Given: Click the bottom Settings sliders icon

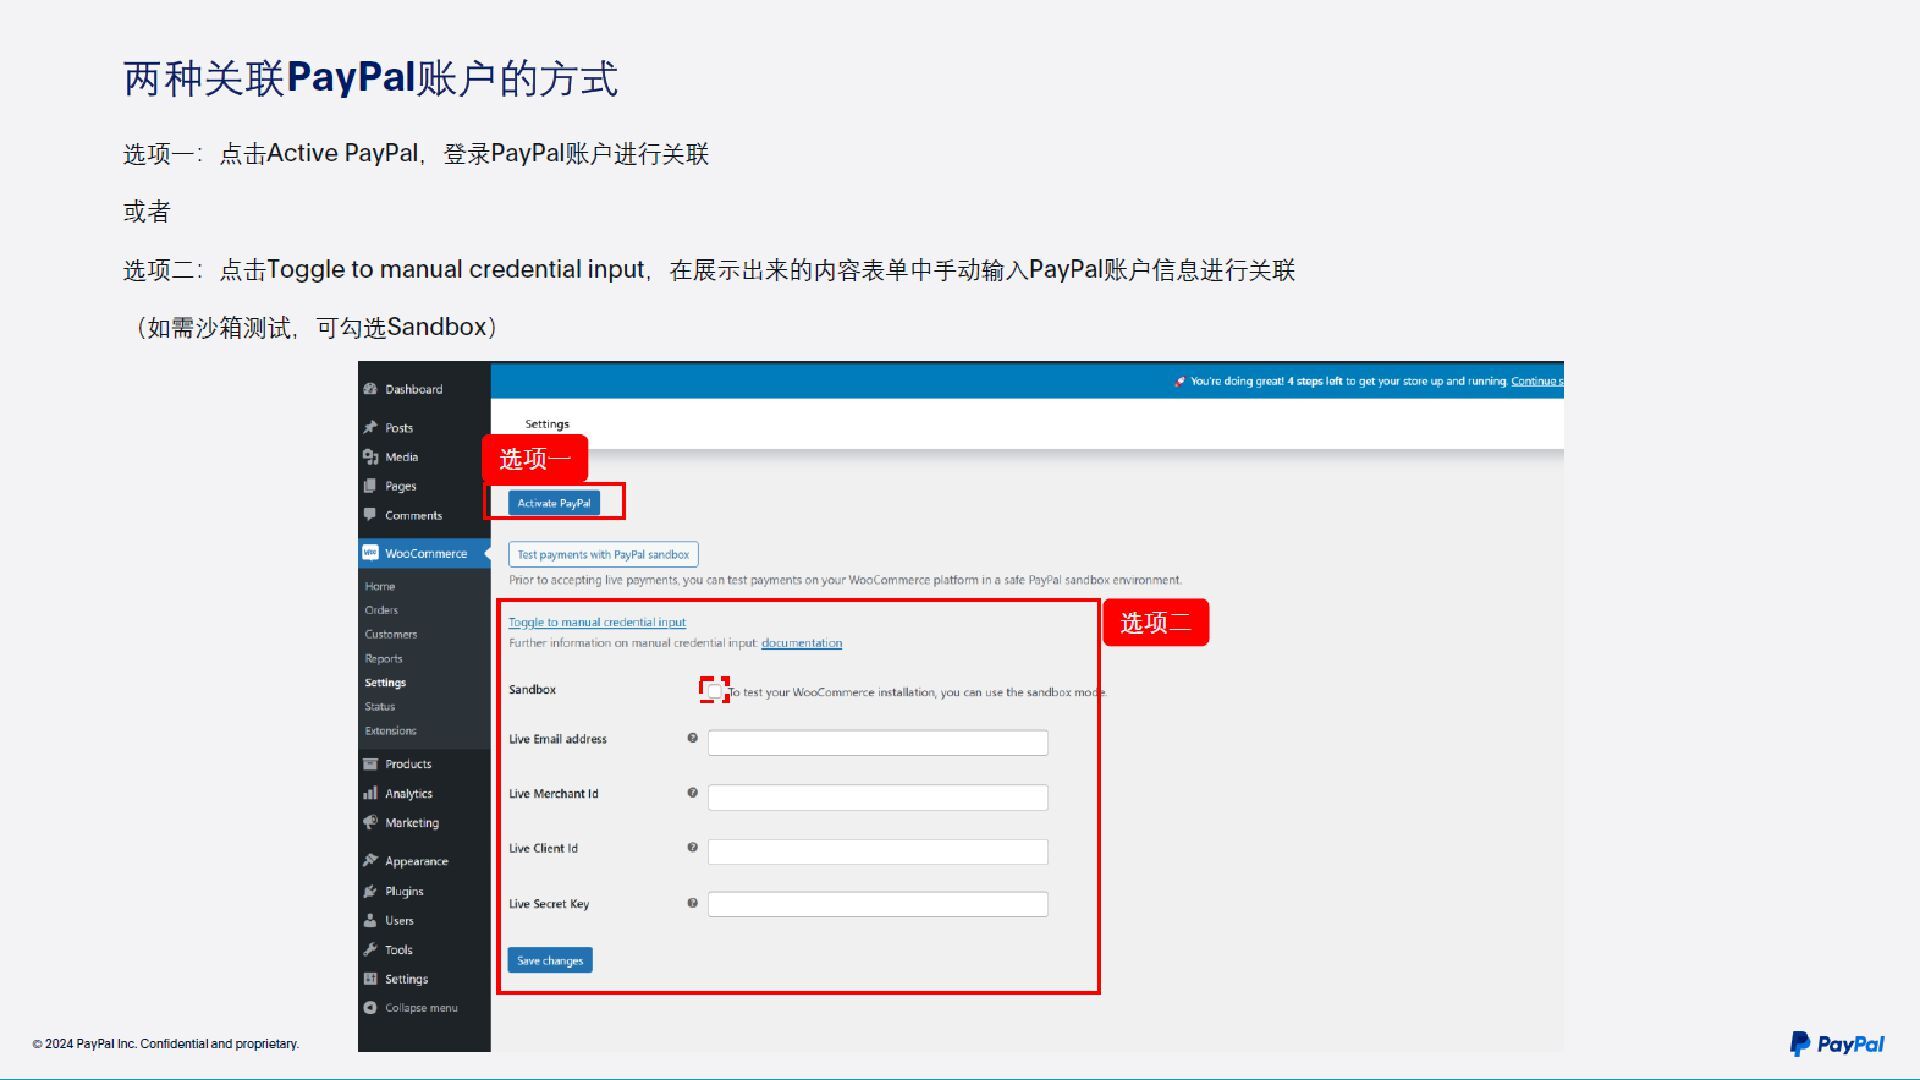Looking at the screenshot, I should tap(370, 979).
